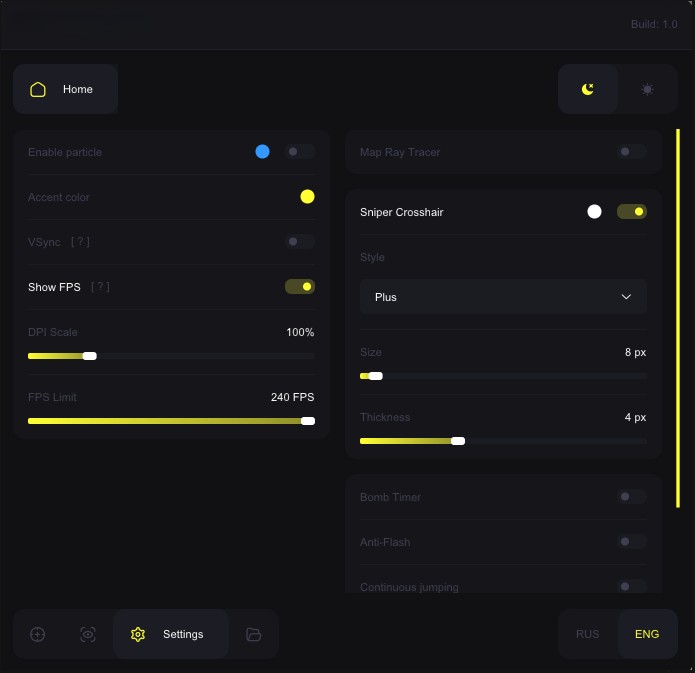
Task: Enable the Bomb Timer toggle
Action: (632, 497)
